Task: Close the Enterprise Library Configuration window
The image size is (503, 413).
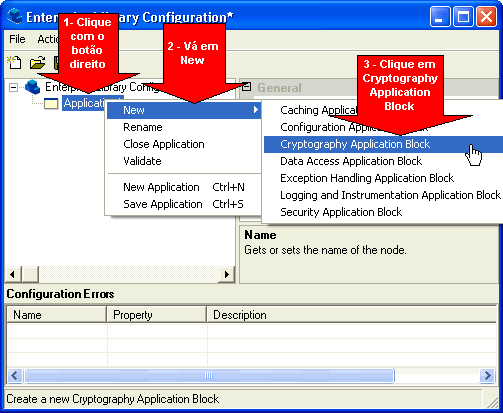Action: point(486,16)
